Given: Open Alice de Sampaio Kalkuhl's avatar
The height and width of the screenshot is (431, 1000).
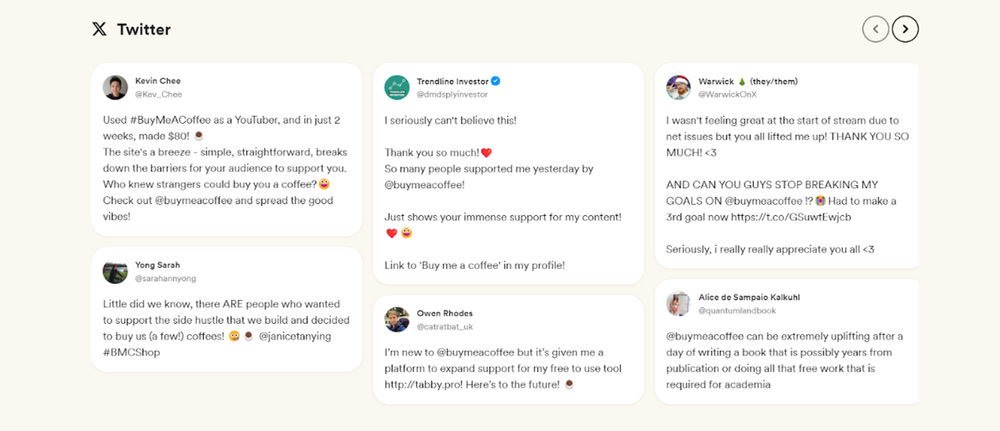Looking at the screenshot, I should pyautogui.click(x=679, y=304).
